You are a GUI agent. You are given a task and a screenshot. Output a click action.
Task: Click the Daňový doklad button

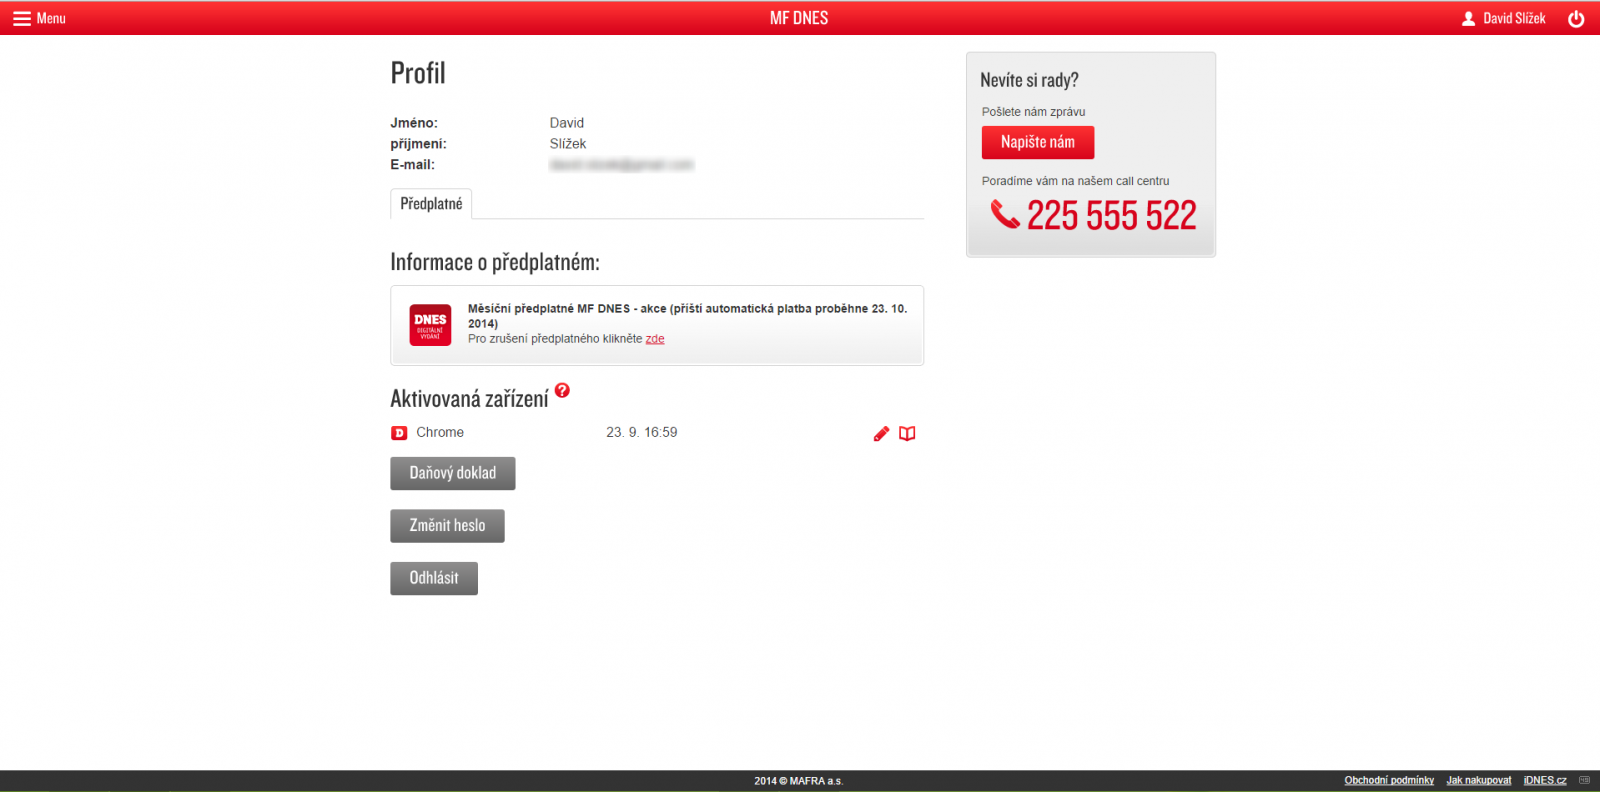(453, 473)
